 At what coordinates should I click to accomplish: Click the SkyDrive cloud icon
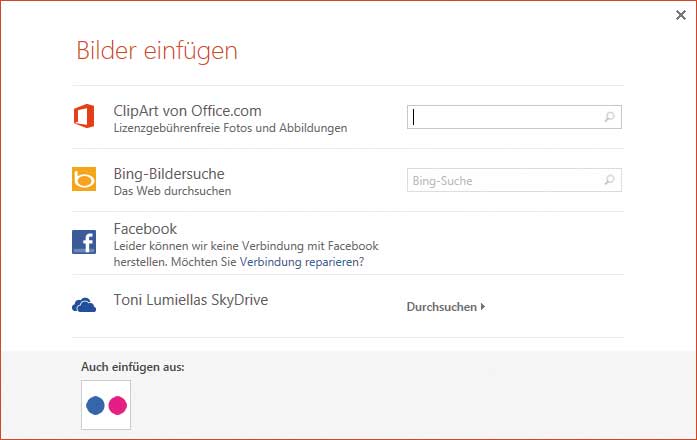point(84,305)
